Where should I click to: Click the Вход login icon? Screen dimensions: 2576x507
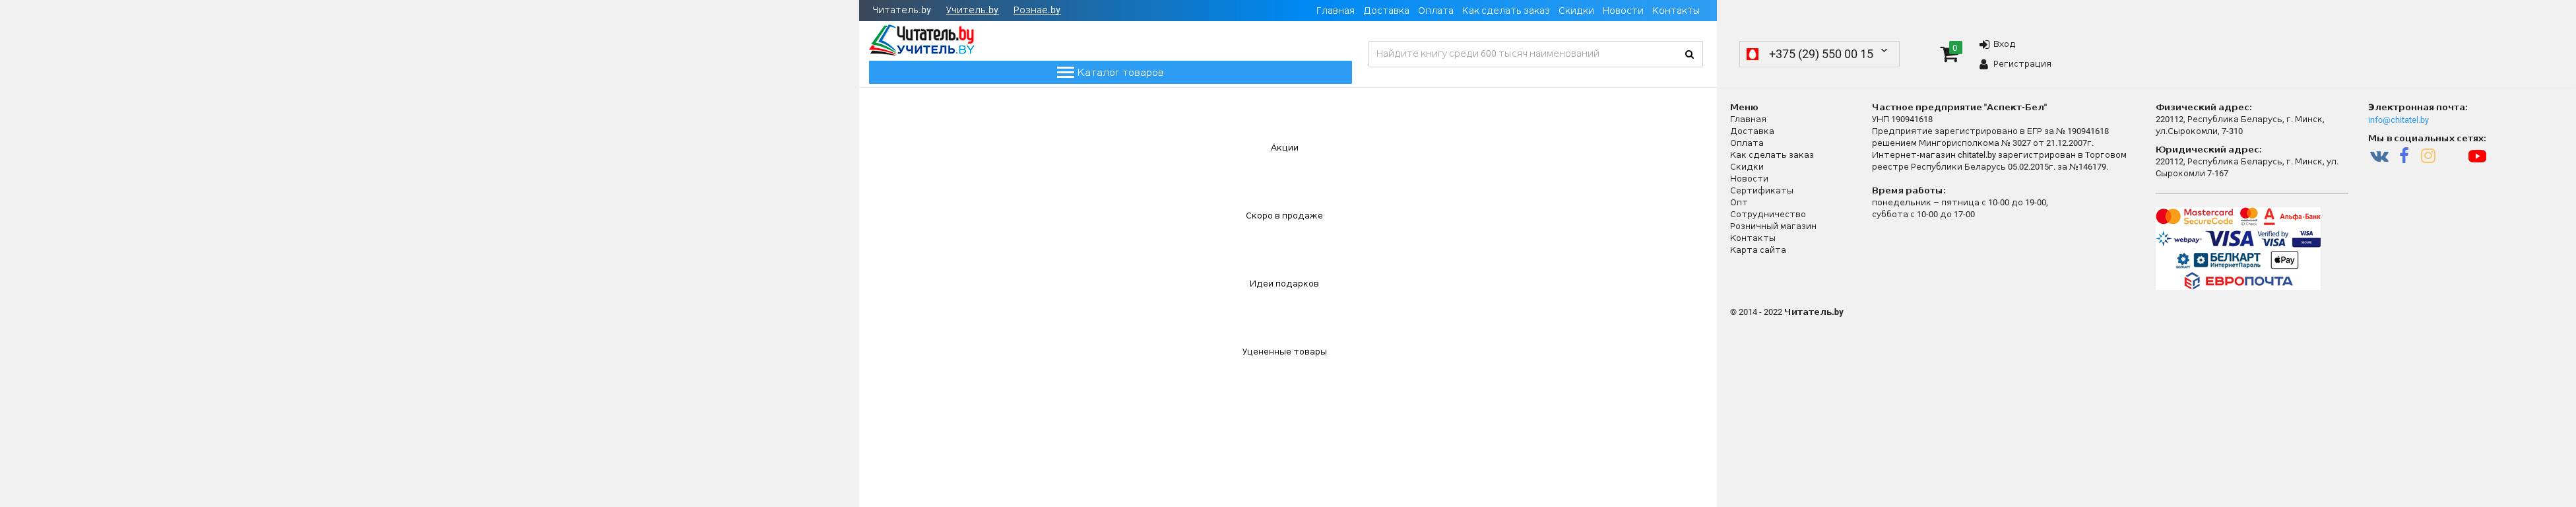pos(1984,45)
